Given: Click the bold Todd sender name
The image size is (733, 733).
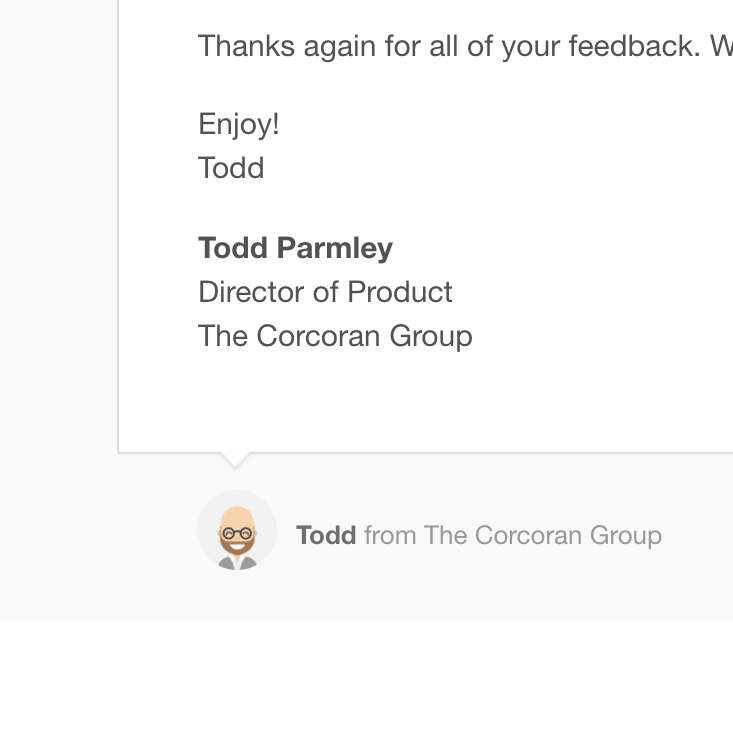Looking at the screenshot, I should 326,535.
